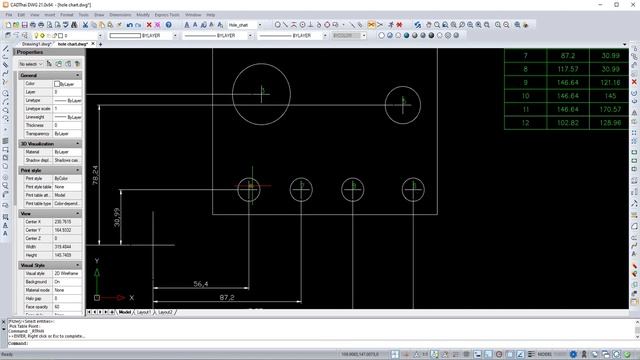The width and height of the screenshot is (640, 360).
Task: Click the Line tool in left toolbar
Action: pyautogui.click(x=5, y=49)
